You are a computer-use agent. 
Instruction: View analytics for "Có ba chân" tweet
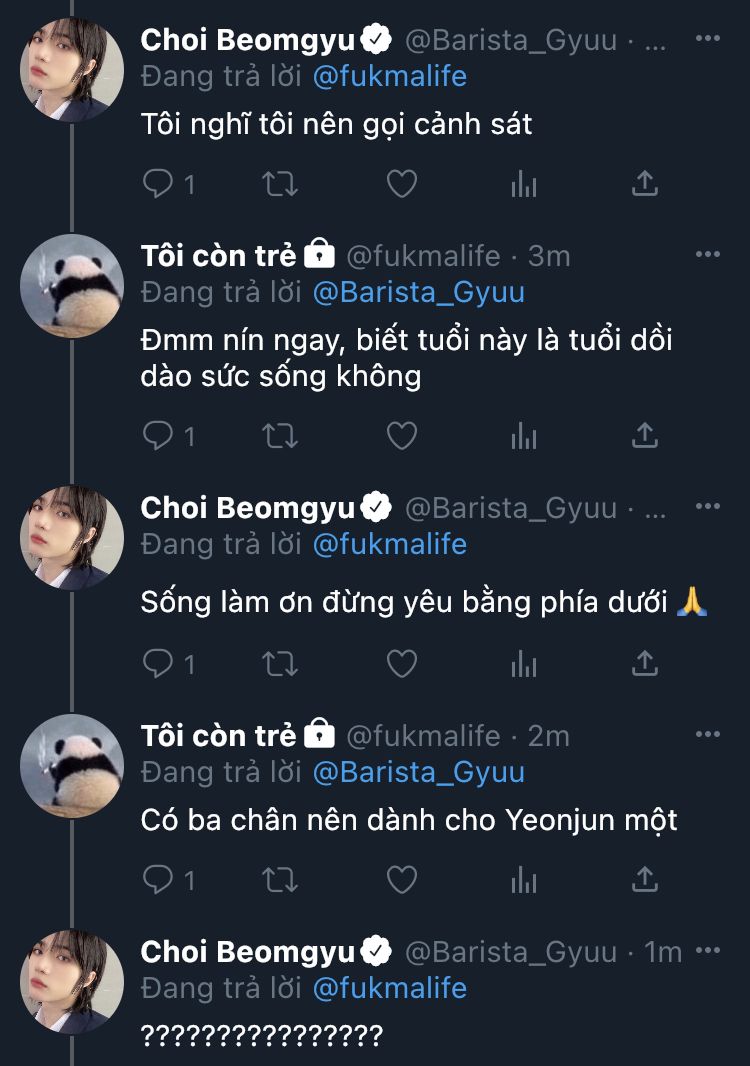coord(524,879)
